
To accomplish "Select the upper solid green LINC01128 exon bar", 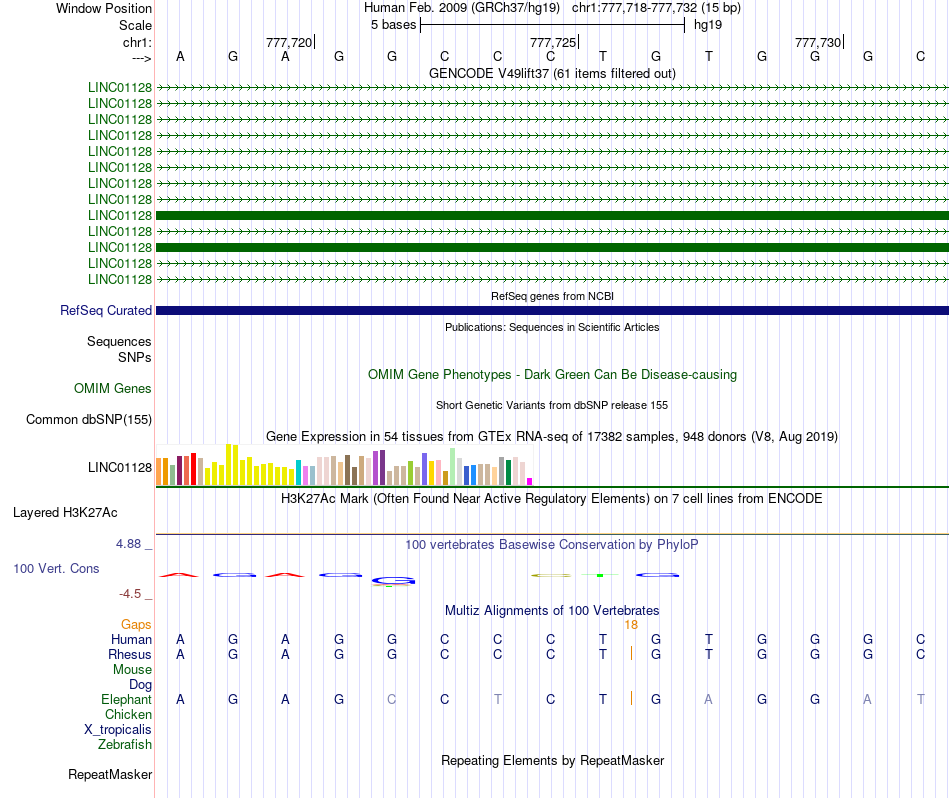I will 552,215.
